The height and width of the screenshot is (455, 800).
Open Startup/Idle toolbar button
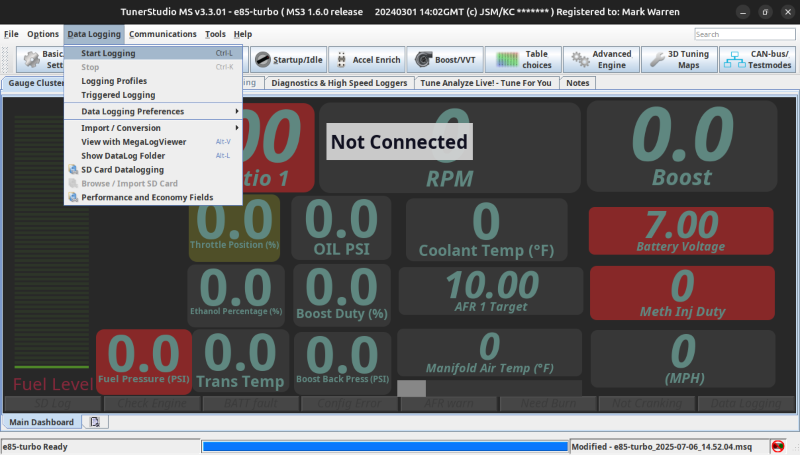click(x=289, y=60)
